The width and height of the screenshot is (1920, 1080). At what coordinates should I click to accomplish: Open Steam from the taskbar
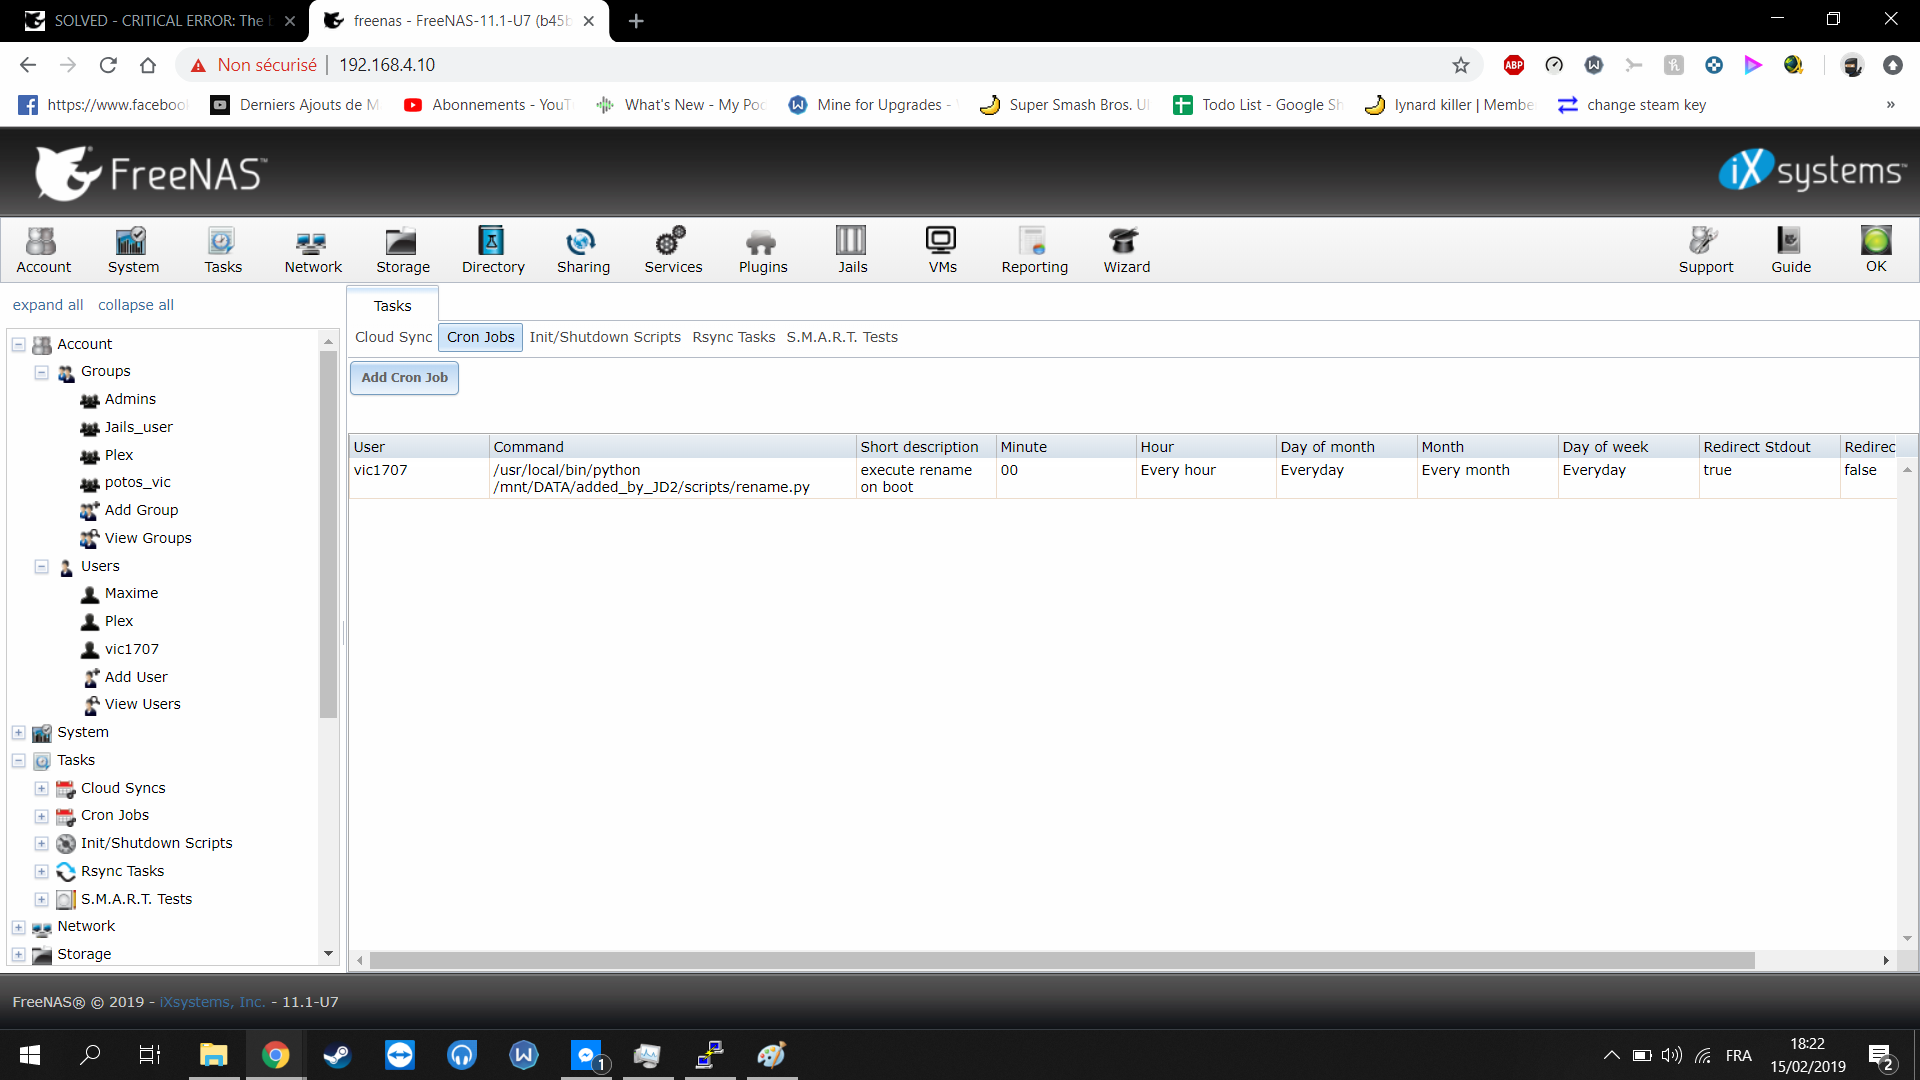[337, 1055]
